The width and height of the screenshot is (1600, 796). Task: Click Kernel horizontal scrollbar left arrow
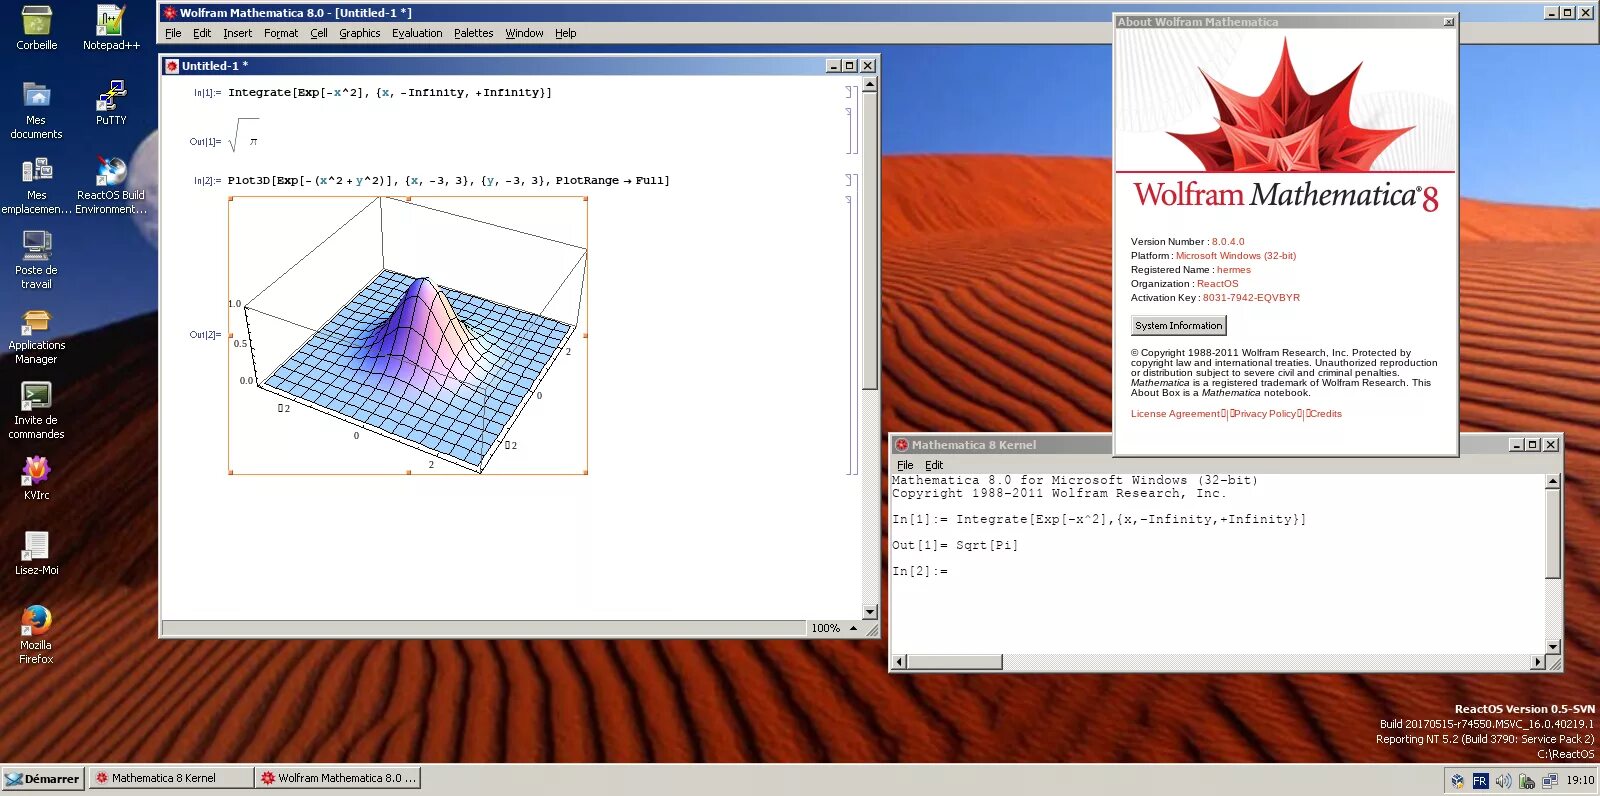[x=899, y=662]
